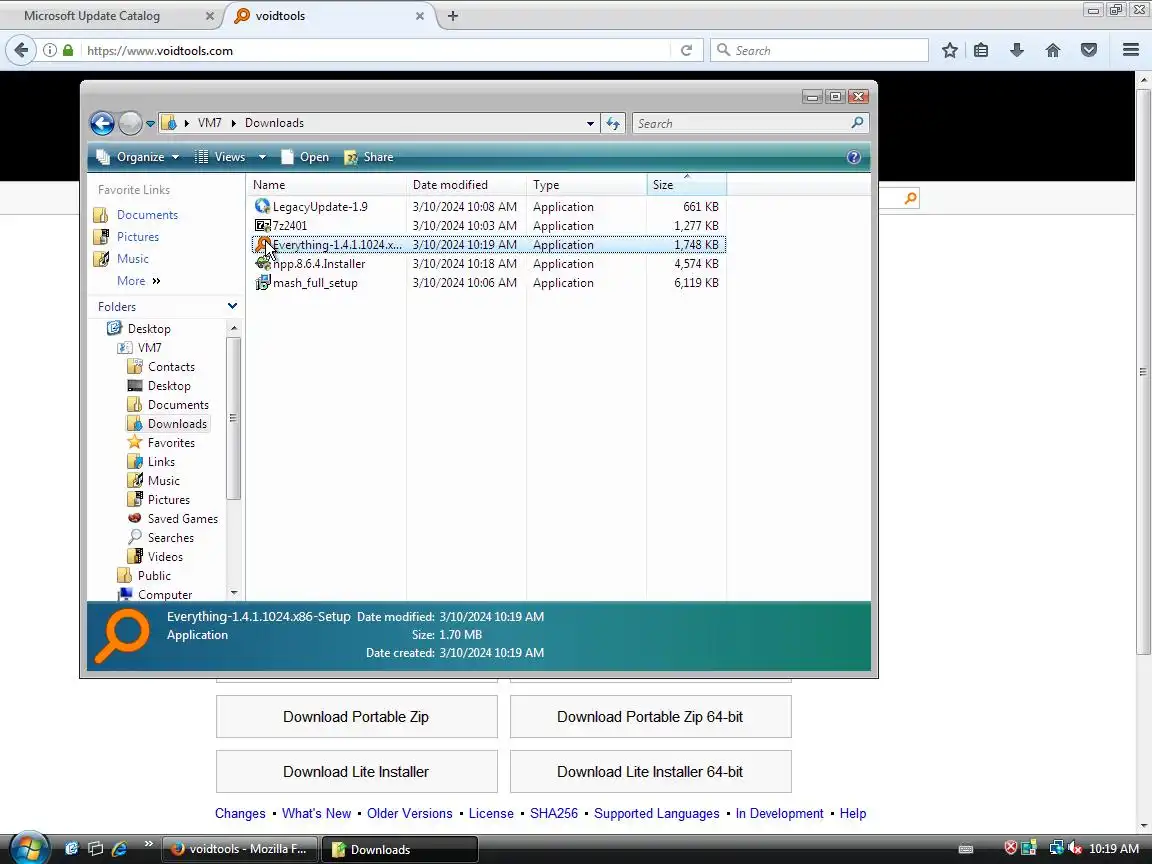Switch to Downloads taskbar button
Image resolution: width=1152 pixels, height=864 pixels.
click(400, 849)
